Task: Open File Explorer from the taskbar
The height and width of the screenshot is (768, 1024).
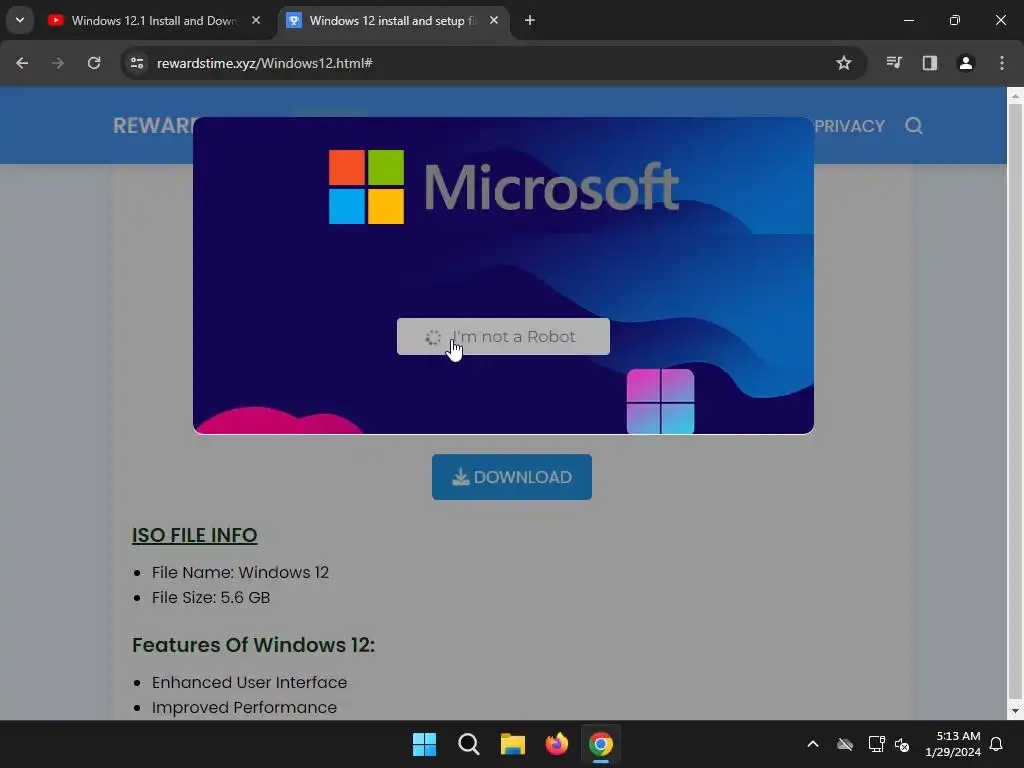Action: click(x=513, y=744)
